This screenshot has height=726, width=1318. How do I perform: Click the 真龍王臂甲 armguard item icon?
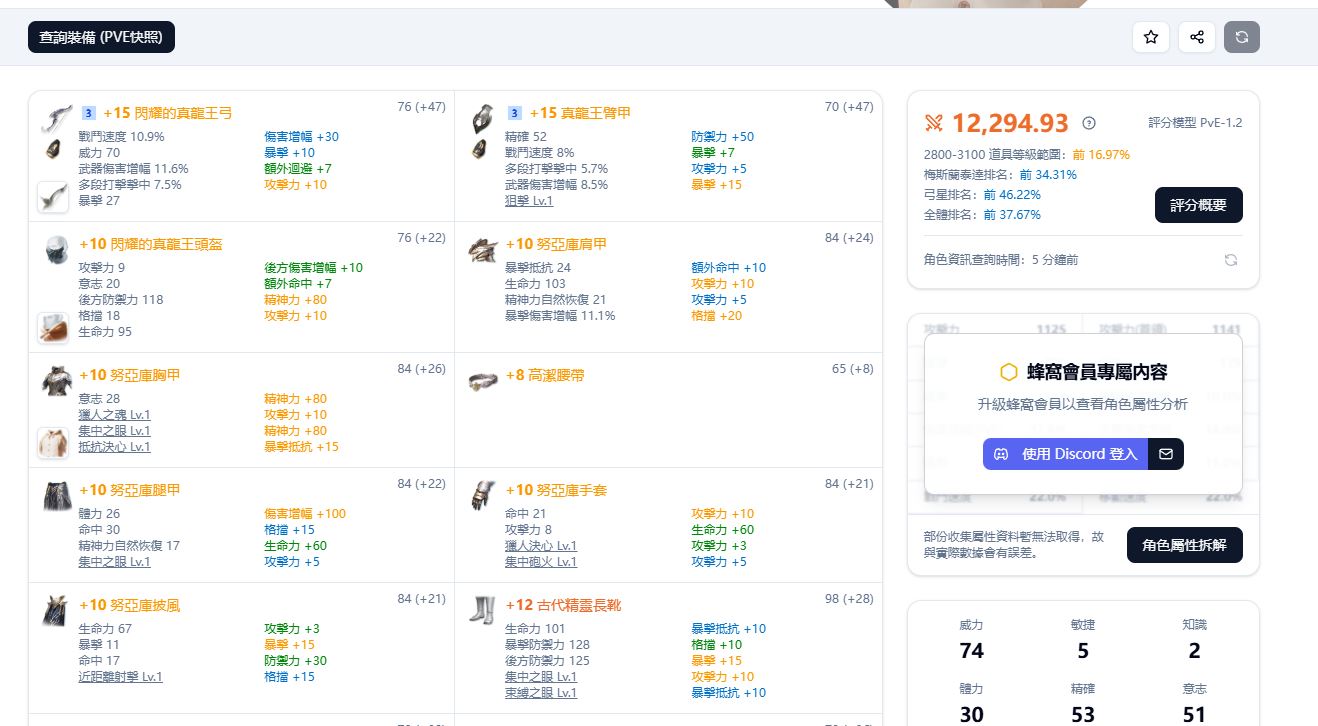[483, 117]
